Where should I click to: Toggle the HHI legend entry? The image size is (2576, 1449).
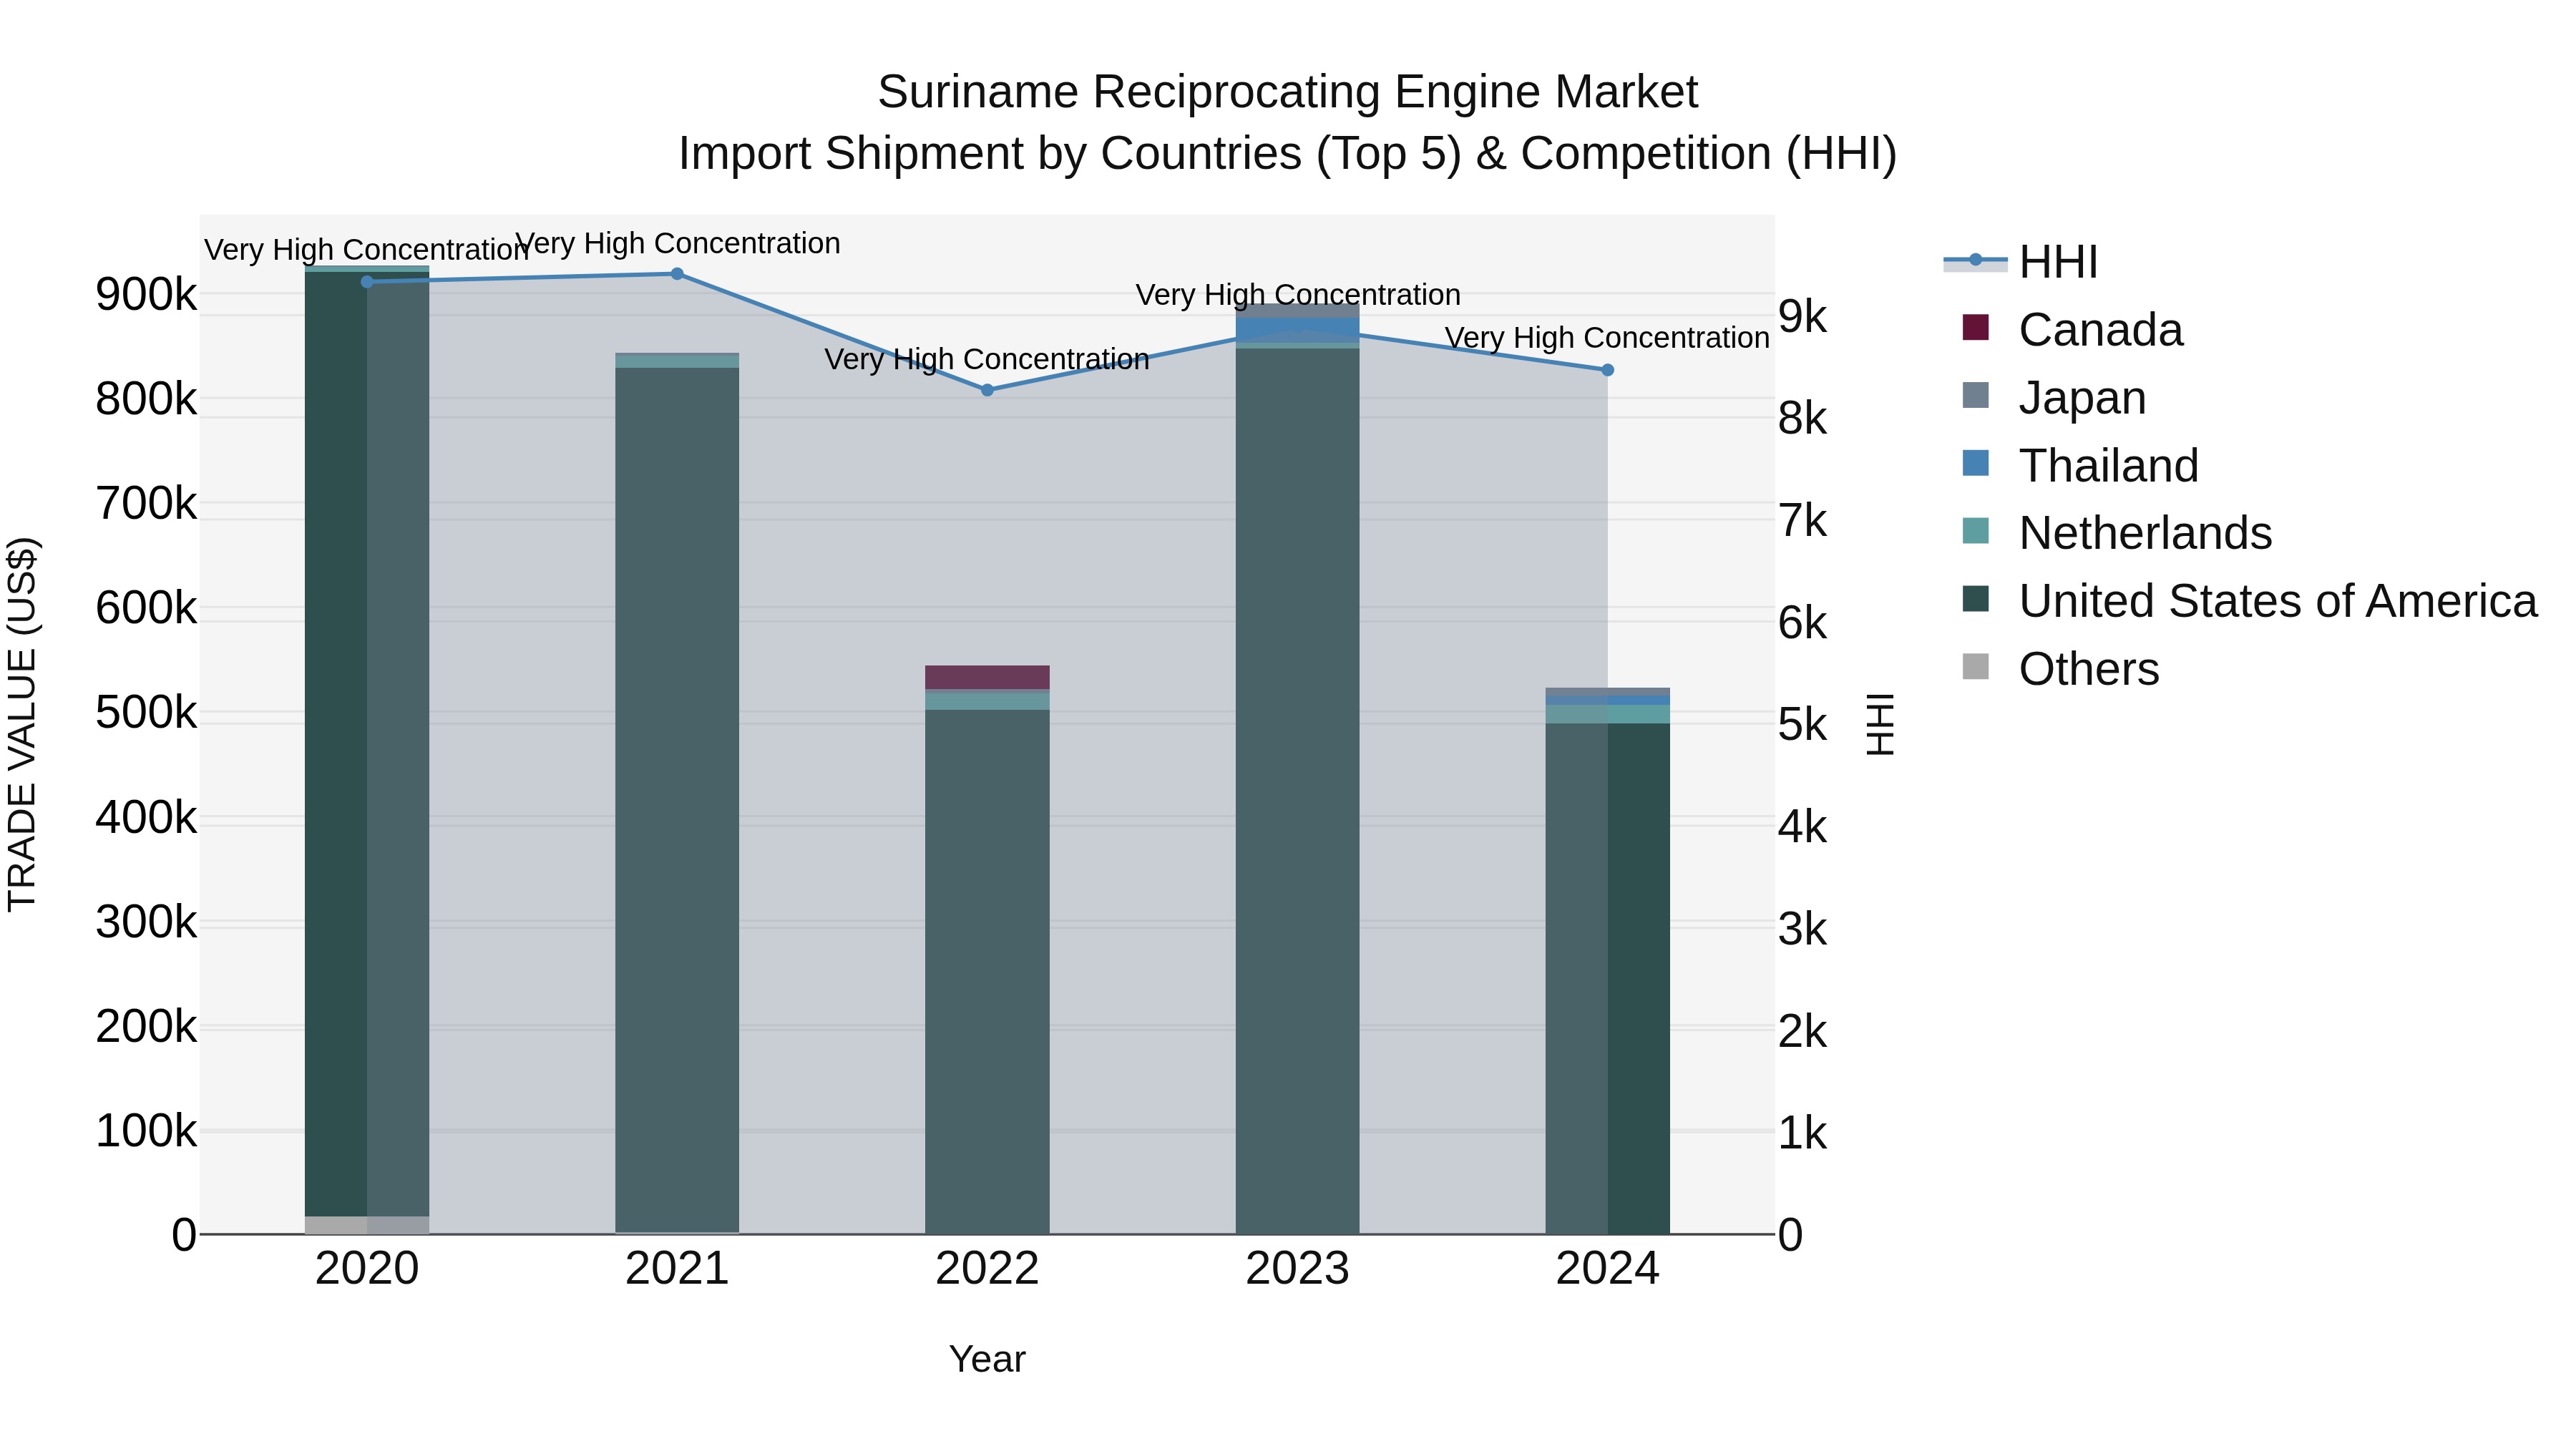(x=2021, y=262)
